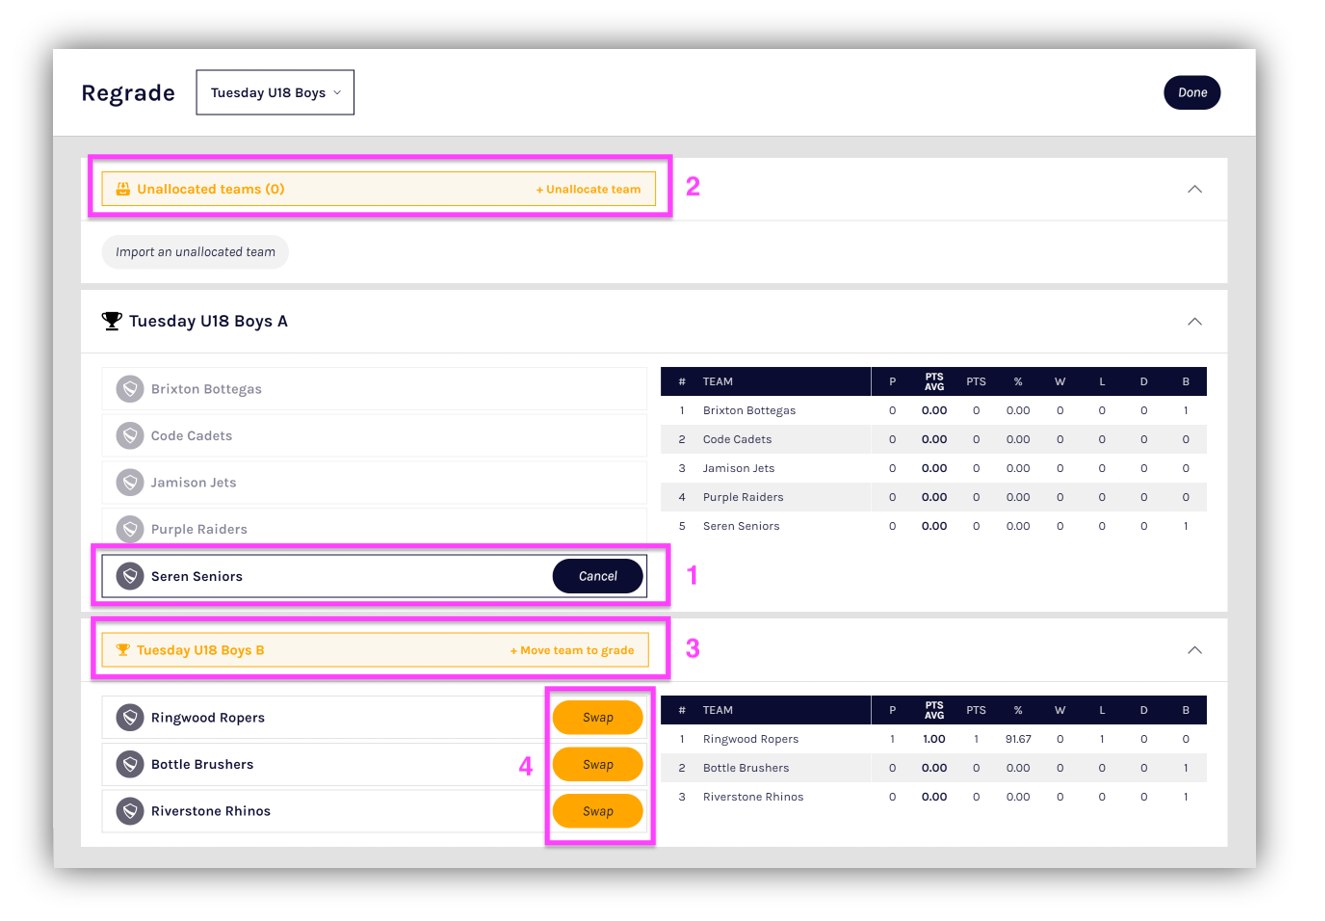Viewport: 1325px width, 921px height.
Task: Click Import an unallocated team
Action: coord(195,252)
